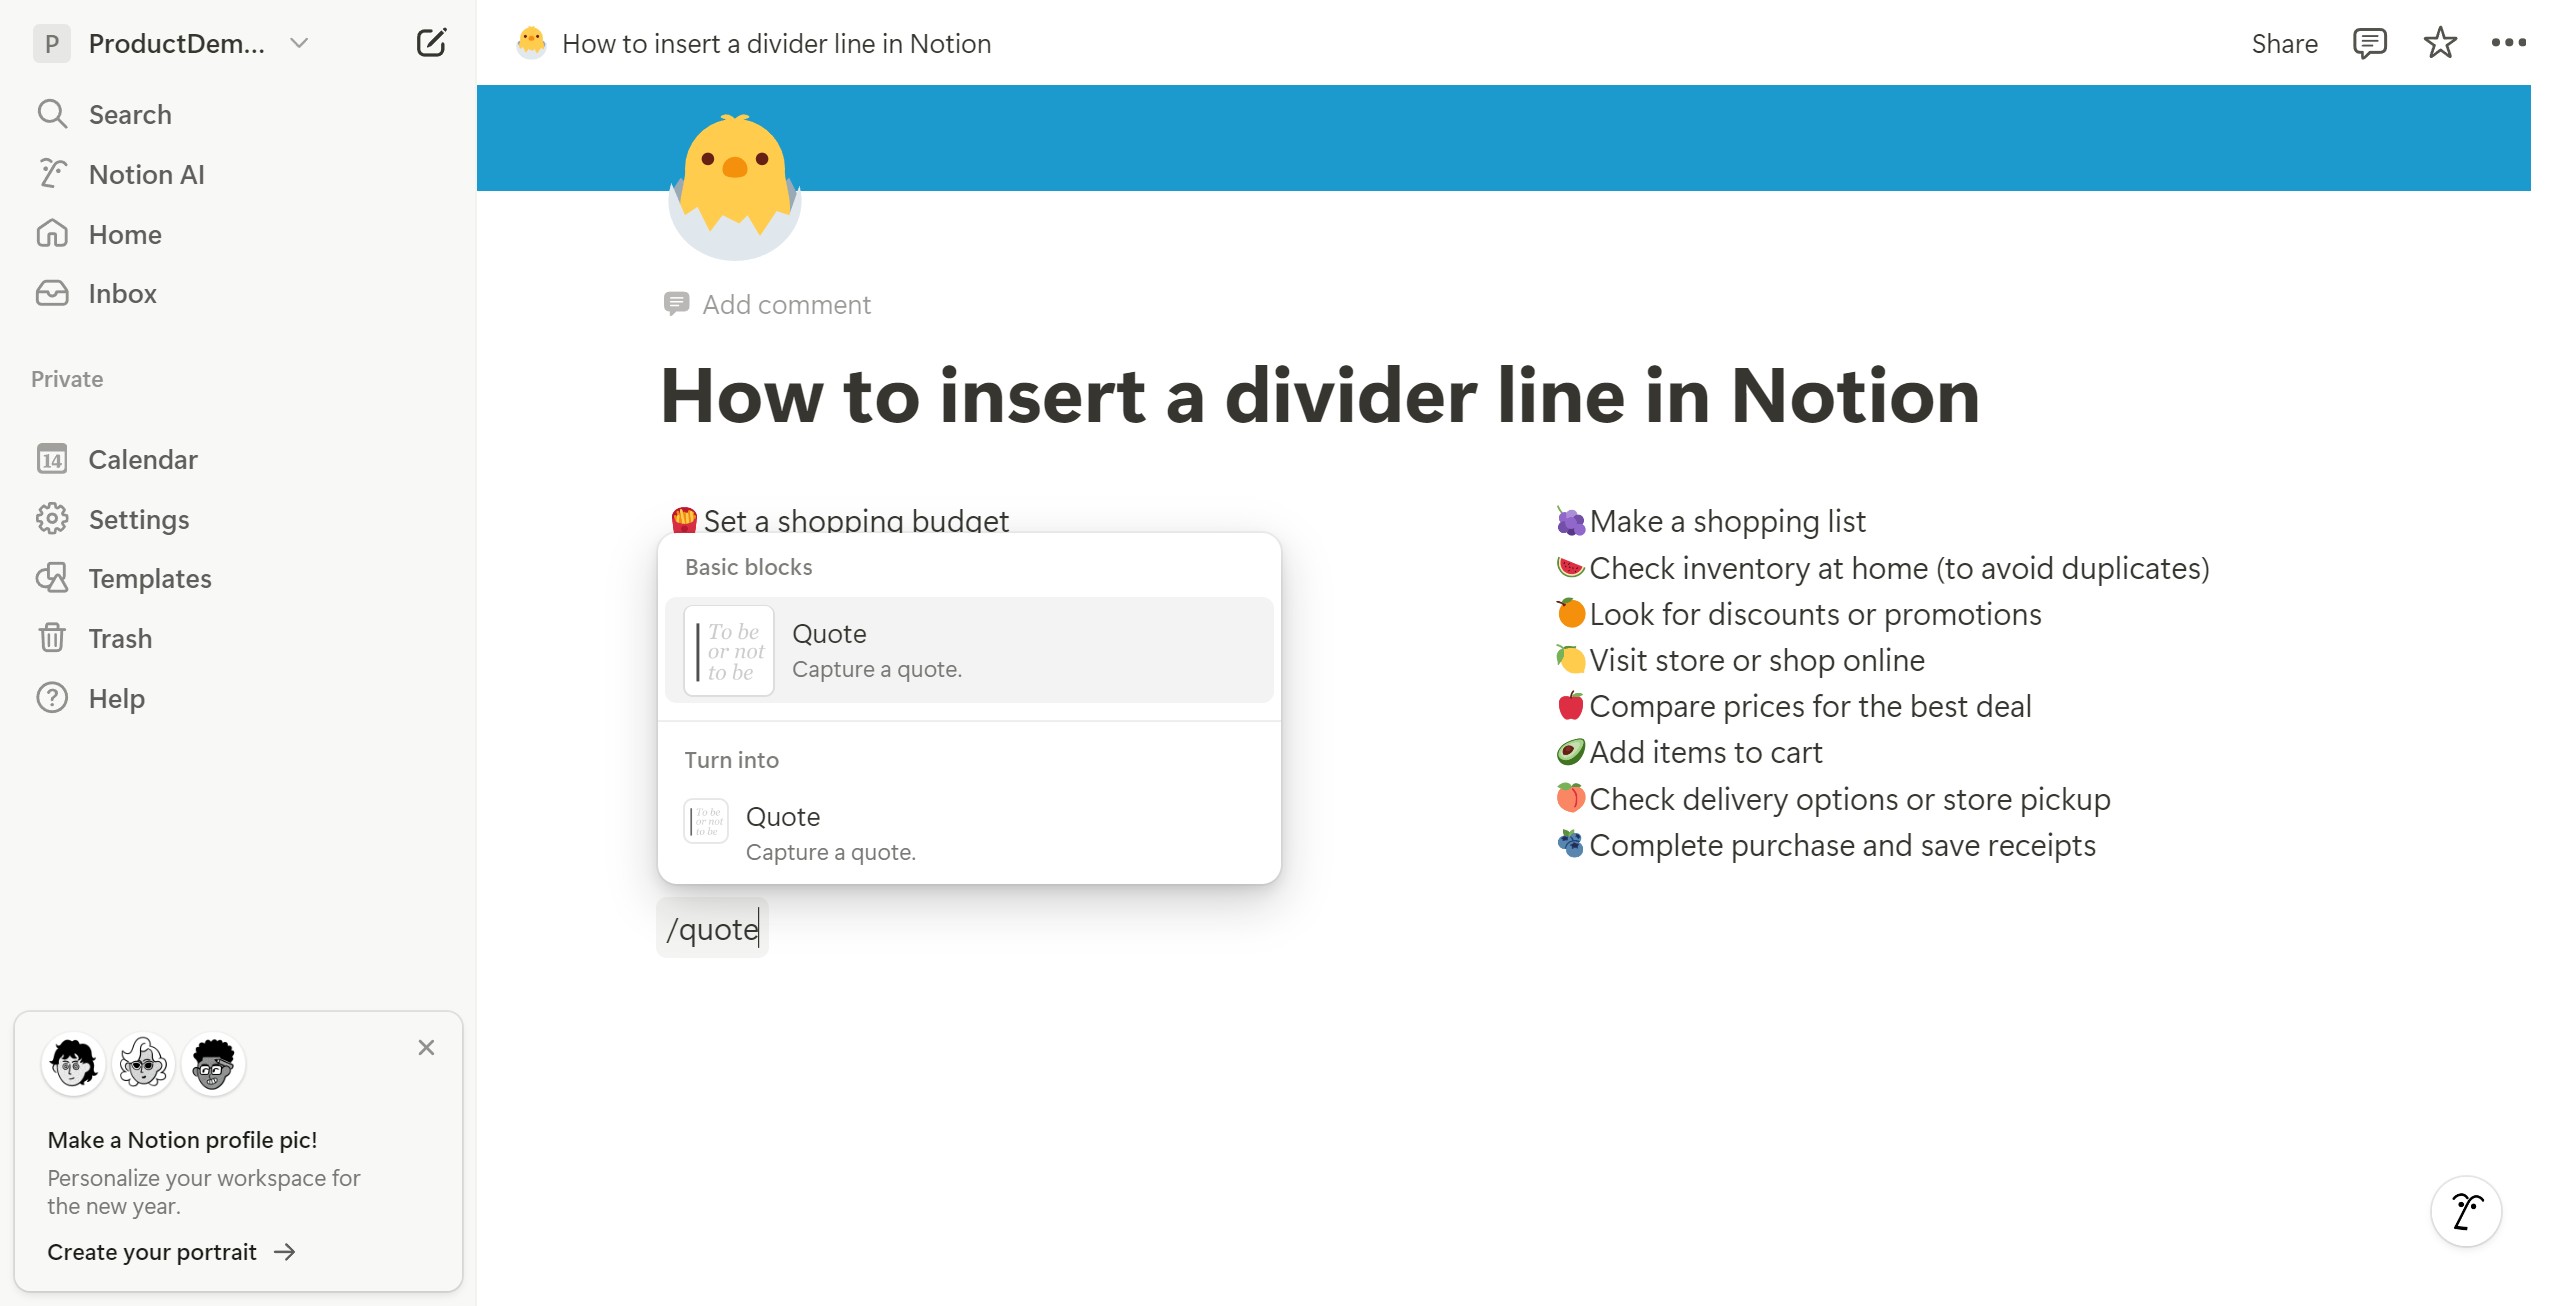Close the profile pic promo card
Image resolution: width=2561 pixels, height=1306 pixels.
click(426, 1047)
